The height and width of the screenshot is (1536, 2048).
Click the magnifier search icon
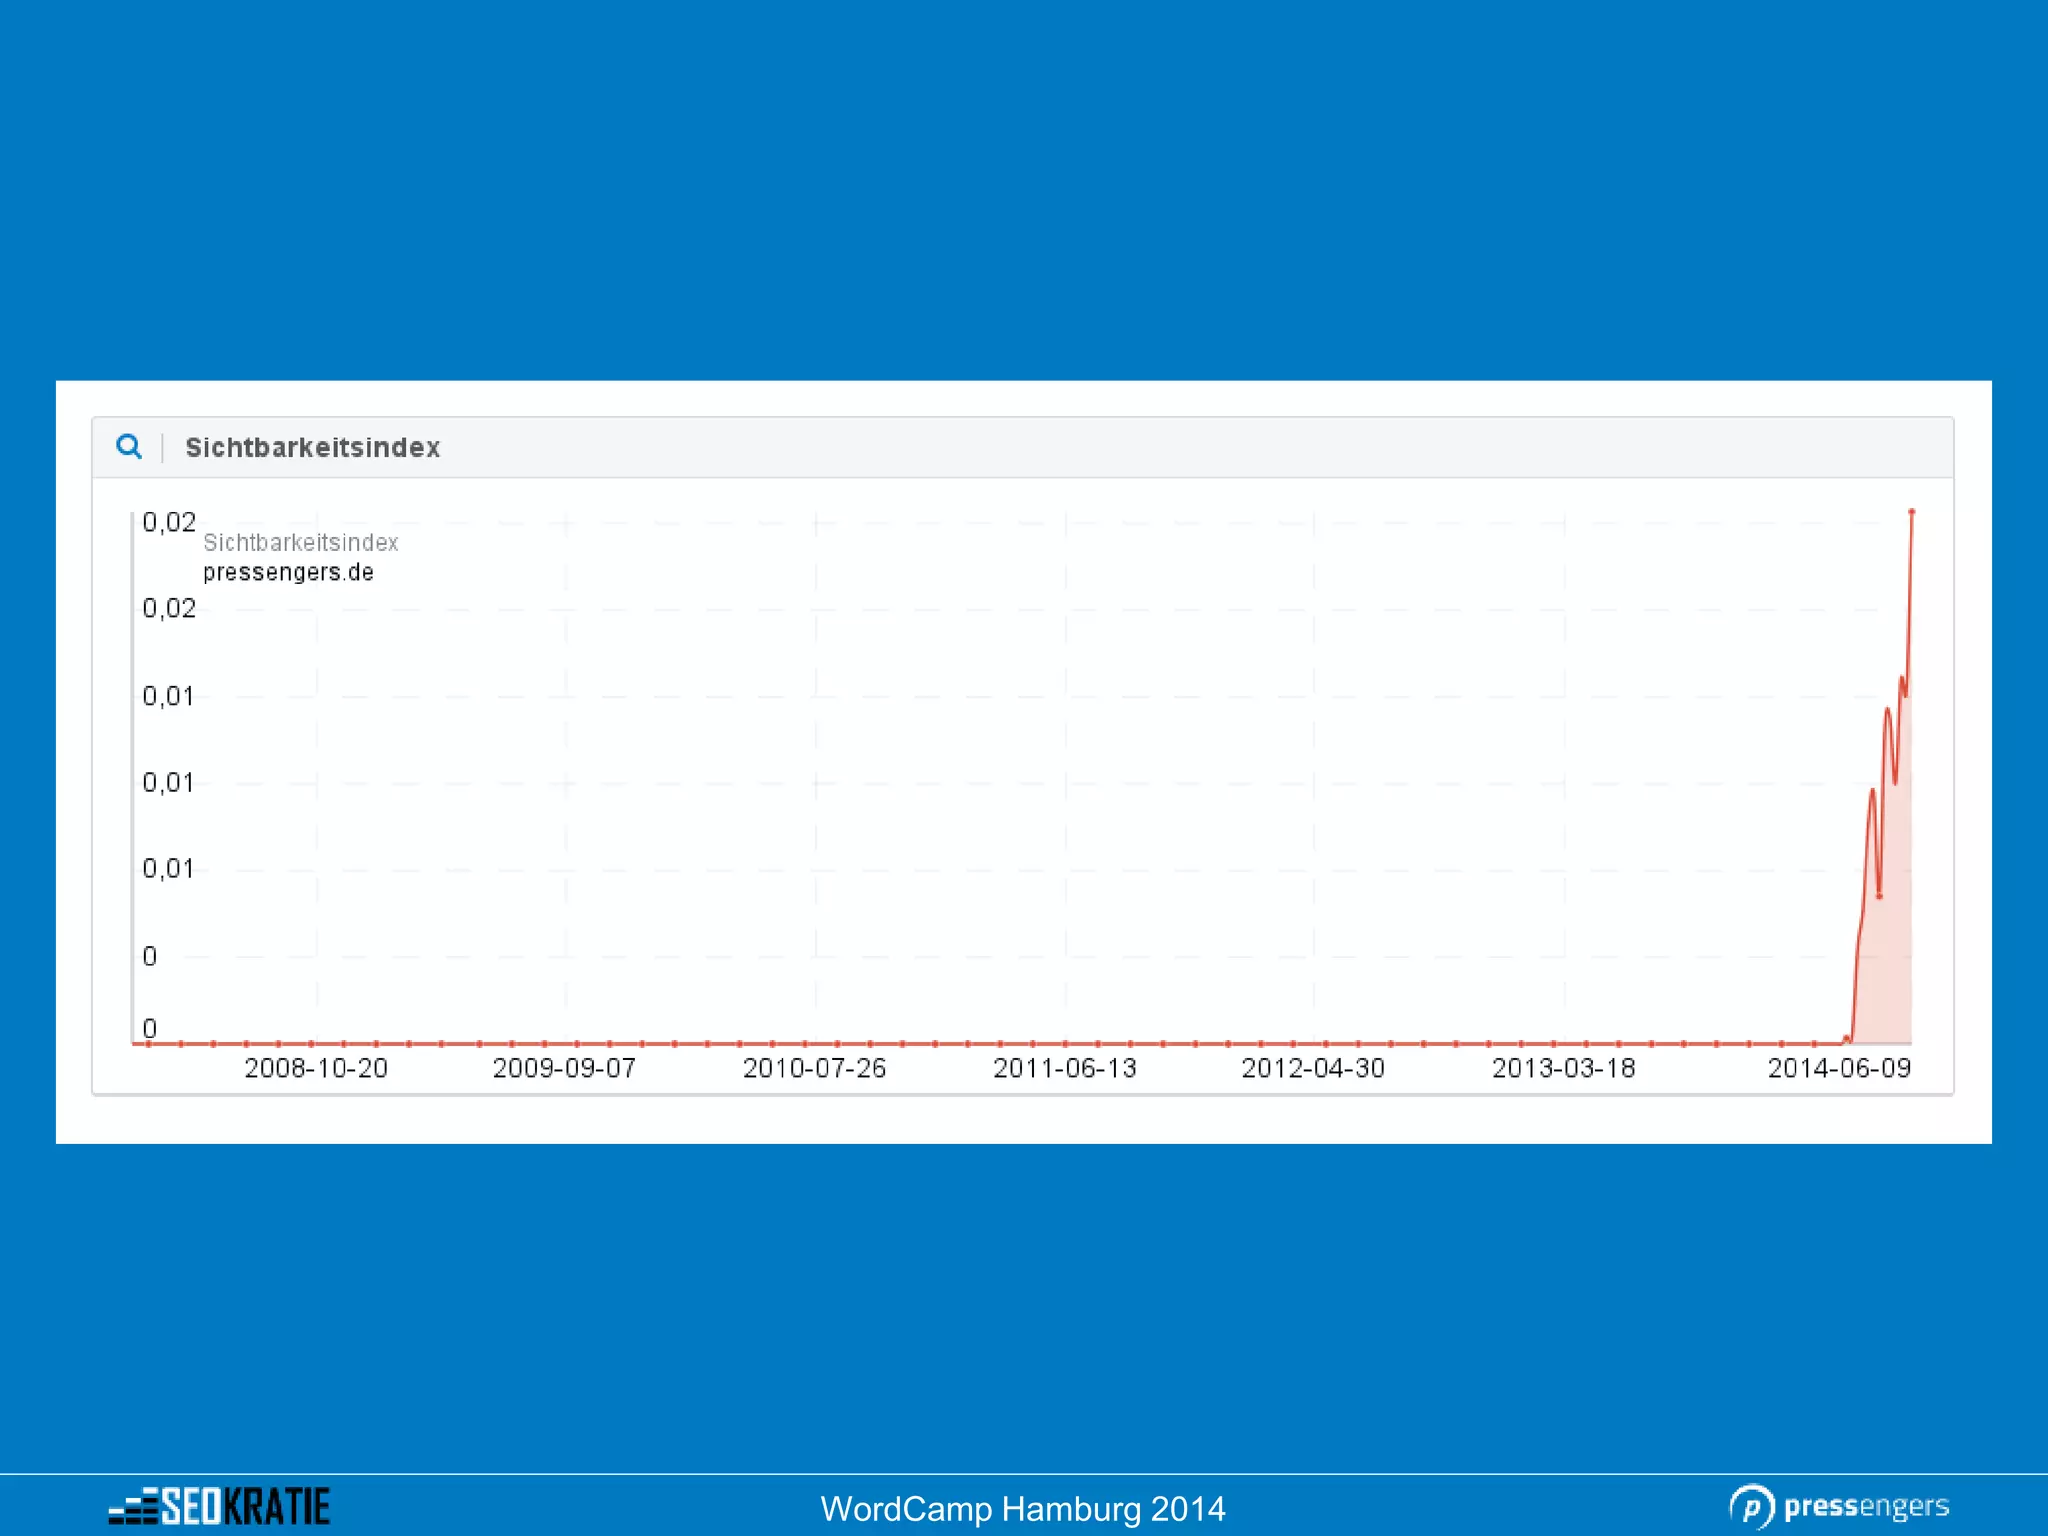pos(129,446)
